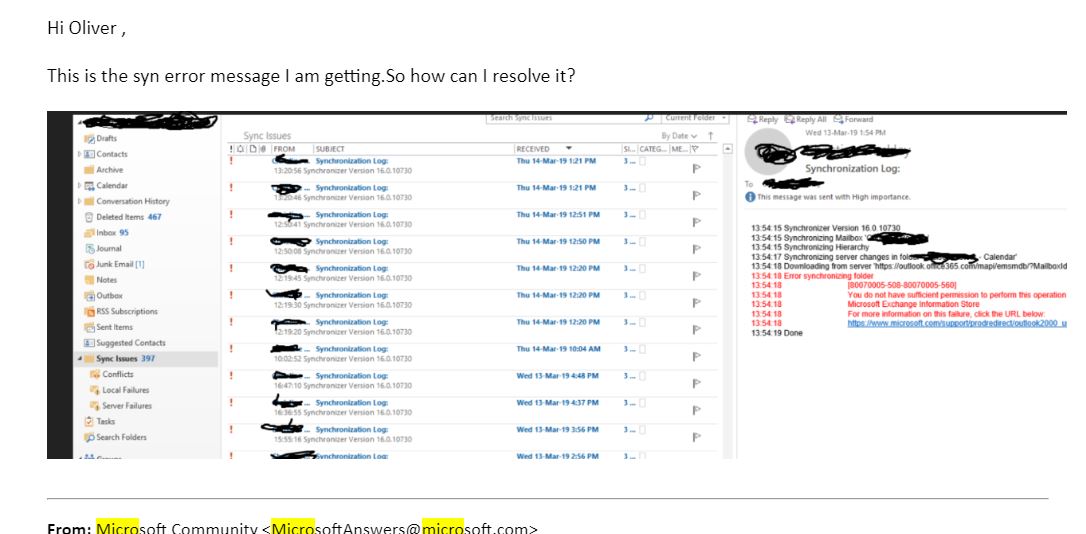The width and height of the screenshot is (1086, 534).
Task: Click the SI... size column header
Action: [x=629, y=149]
